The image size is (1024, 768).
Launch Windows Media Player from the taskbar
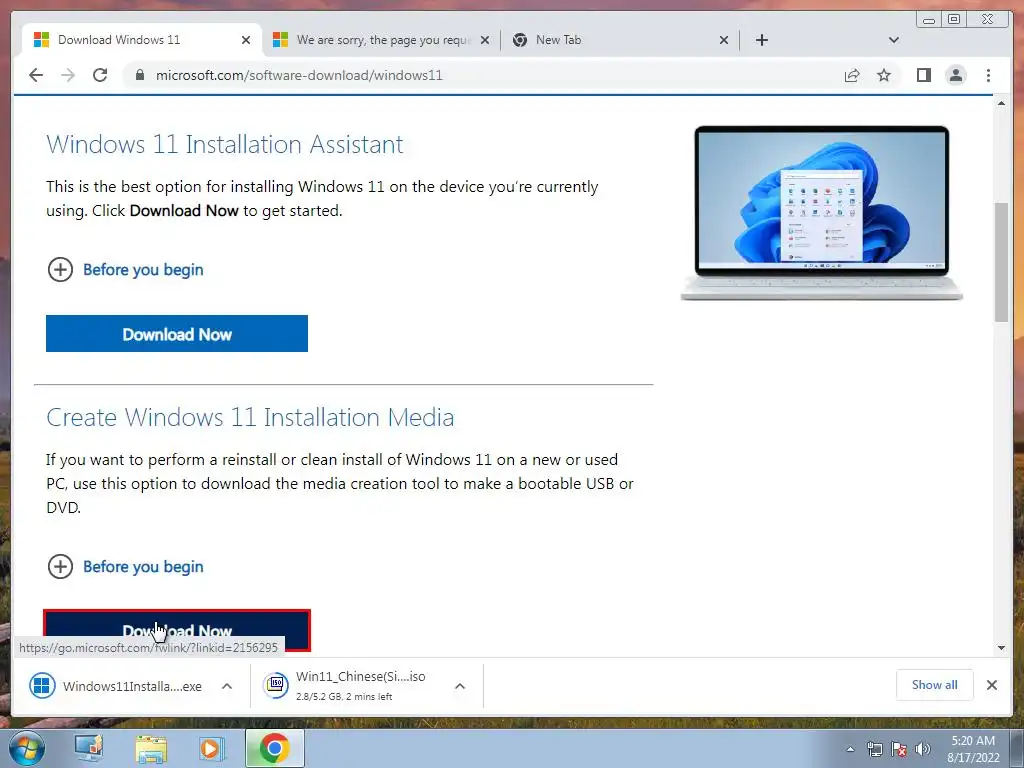[212, 748]
